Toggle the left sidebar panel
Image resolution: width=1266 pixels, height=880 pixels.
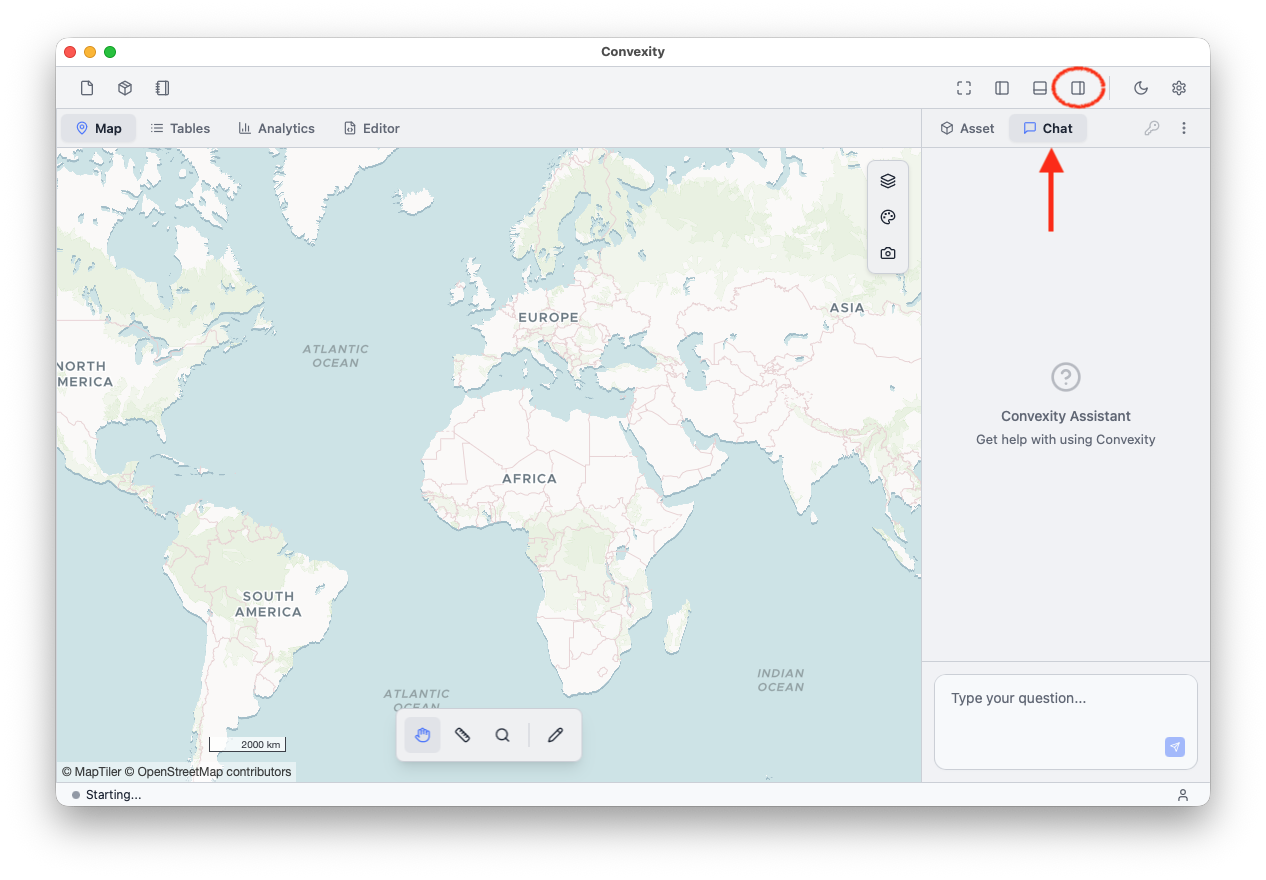click(1002, 88)
